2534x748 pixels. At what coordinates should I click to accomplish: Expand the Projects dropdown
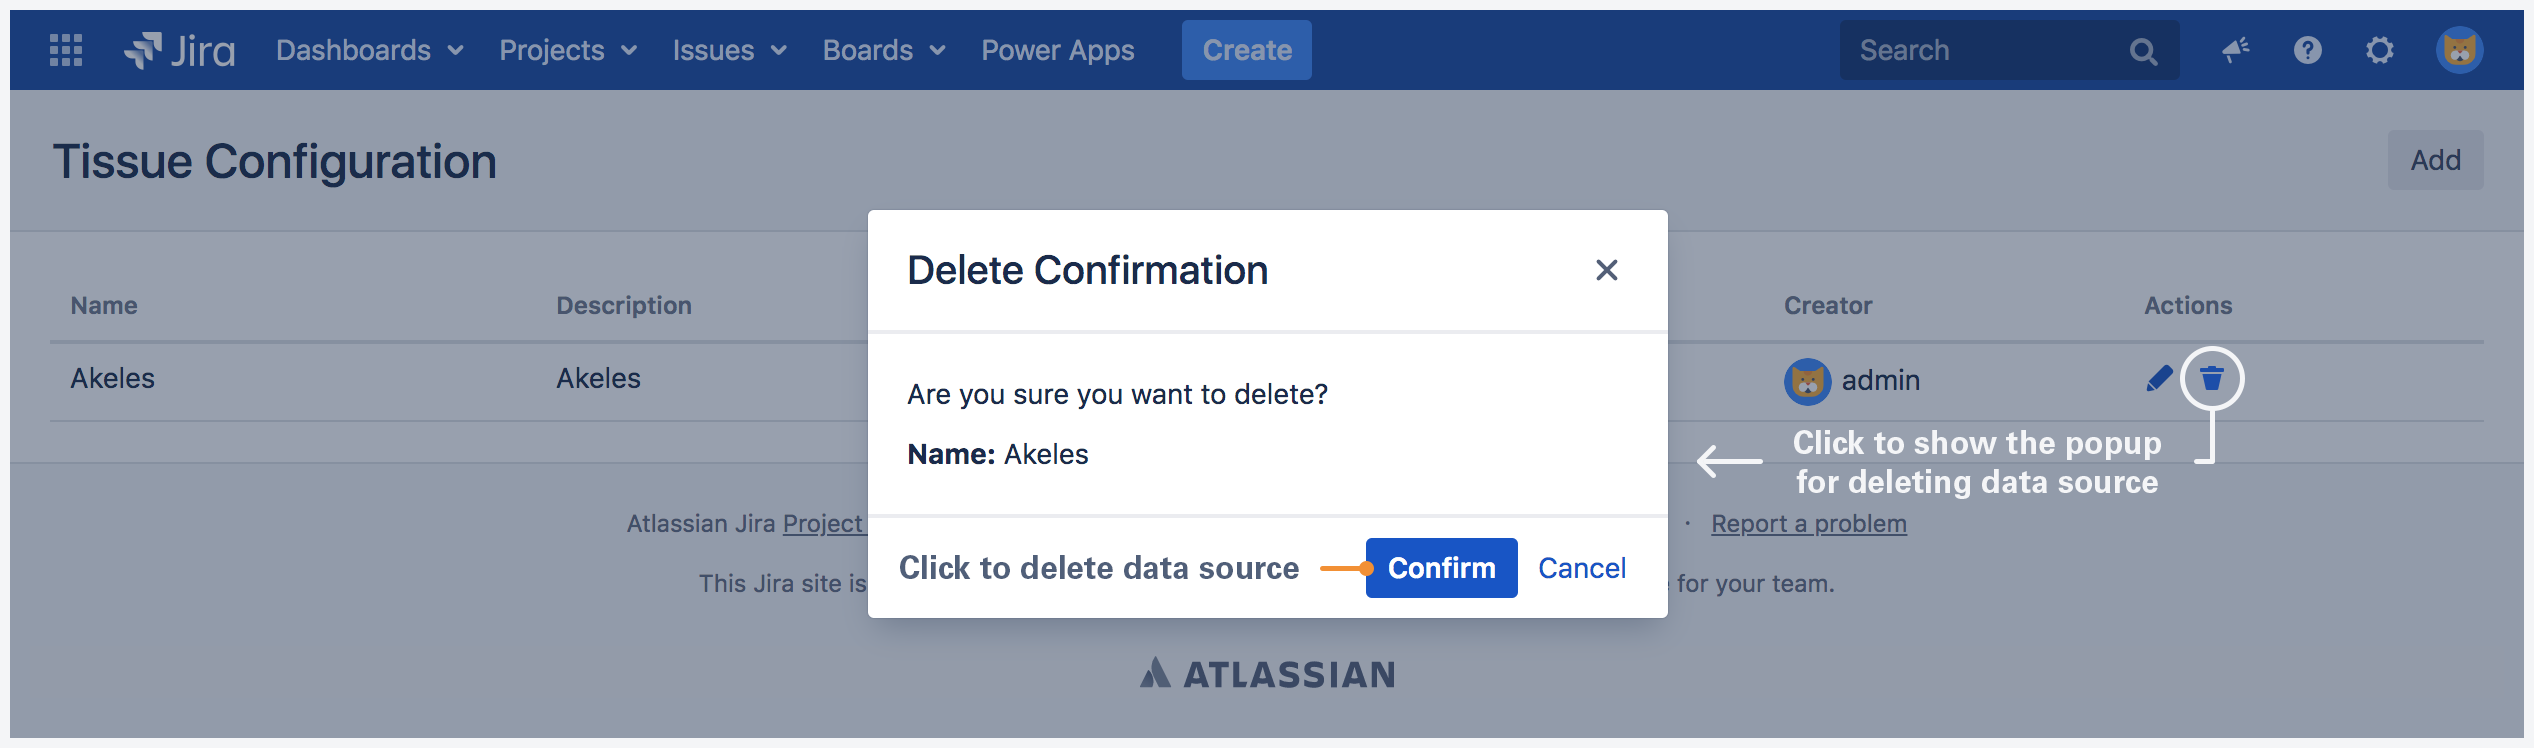click(x=568, y=50)
